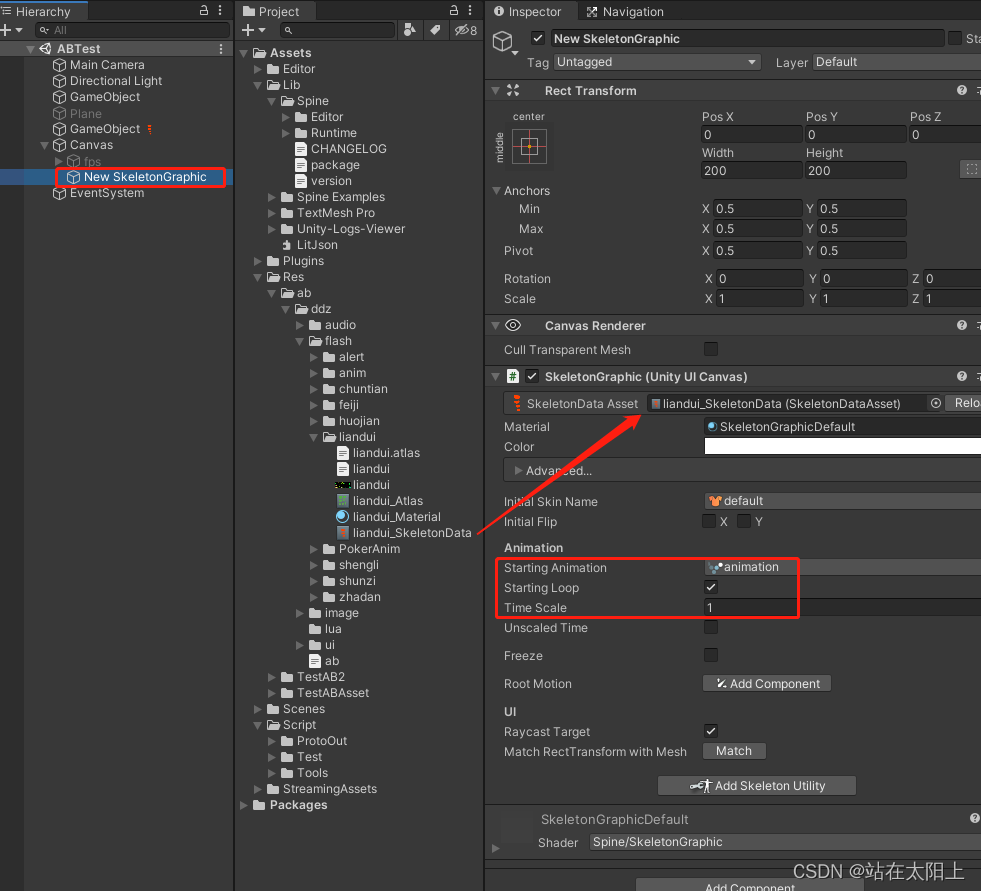This screenshot has width=981, height=891.
Task: Click the Time Scale input field
Action: pos(842,607)
